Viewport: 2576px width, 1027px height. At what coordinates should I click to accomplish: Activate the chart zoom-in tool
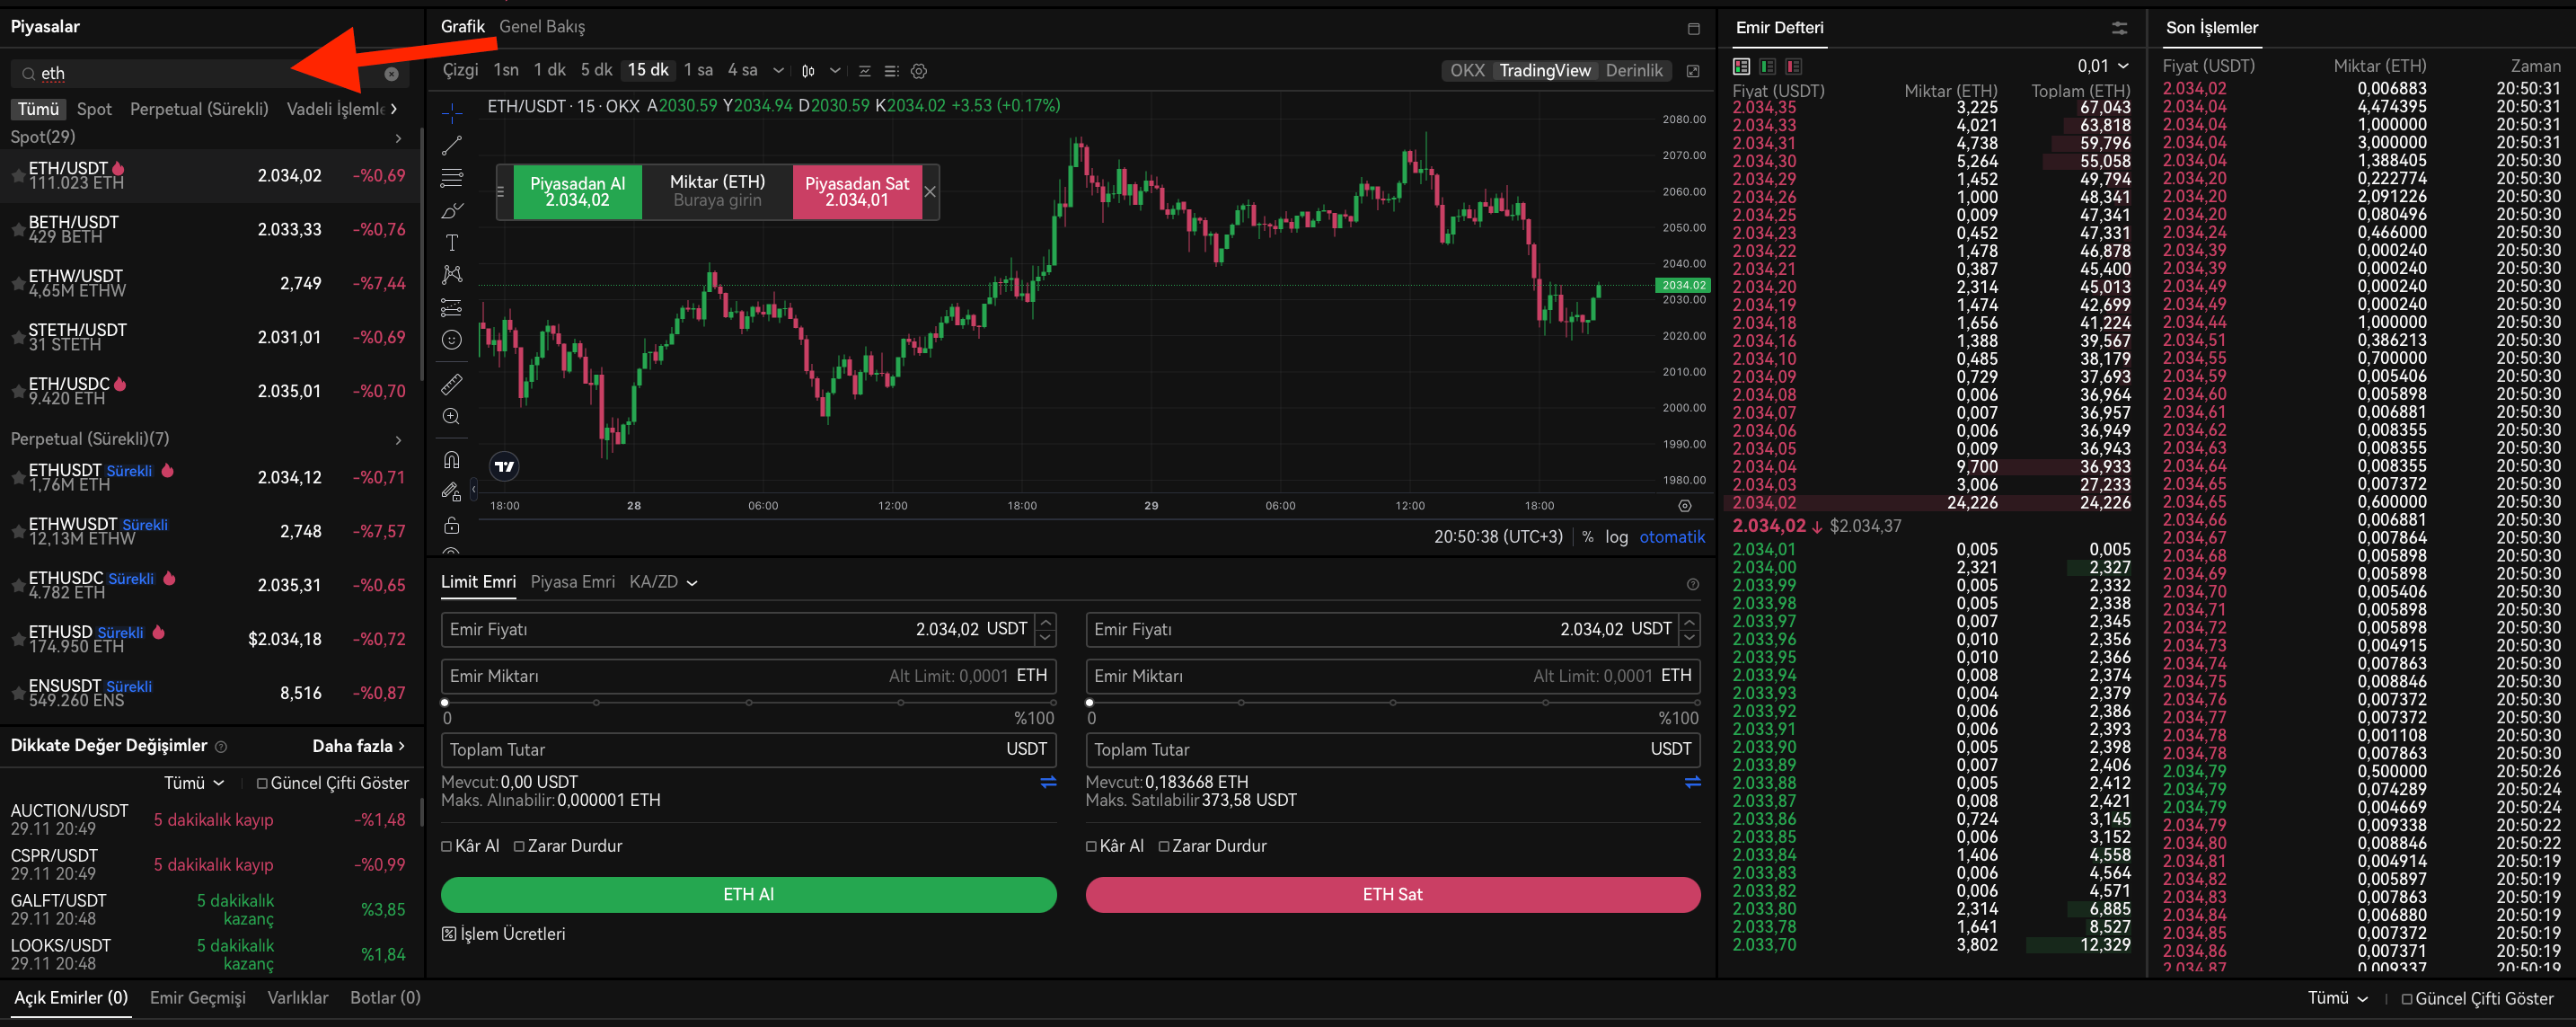(452, 417)
